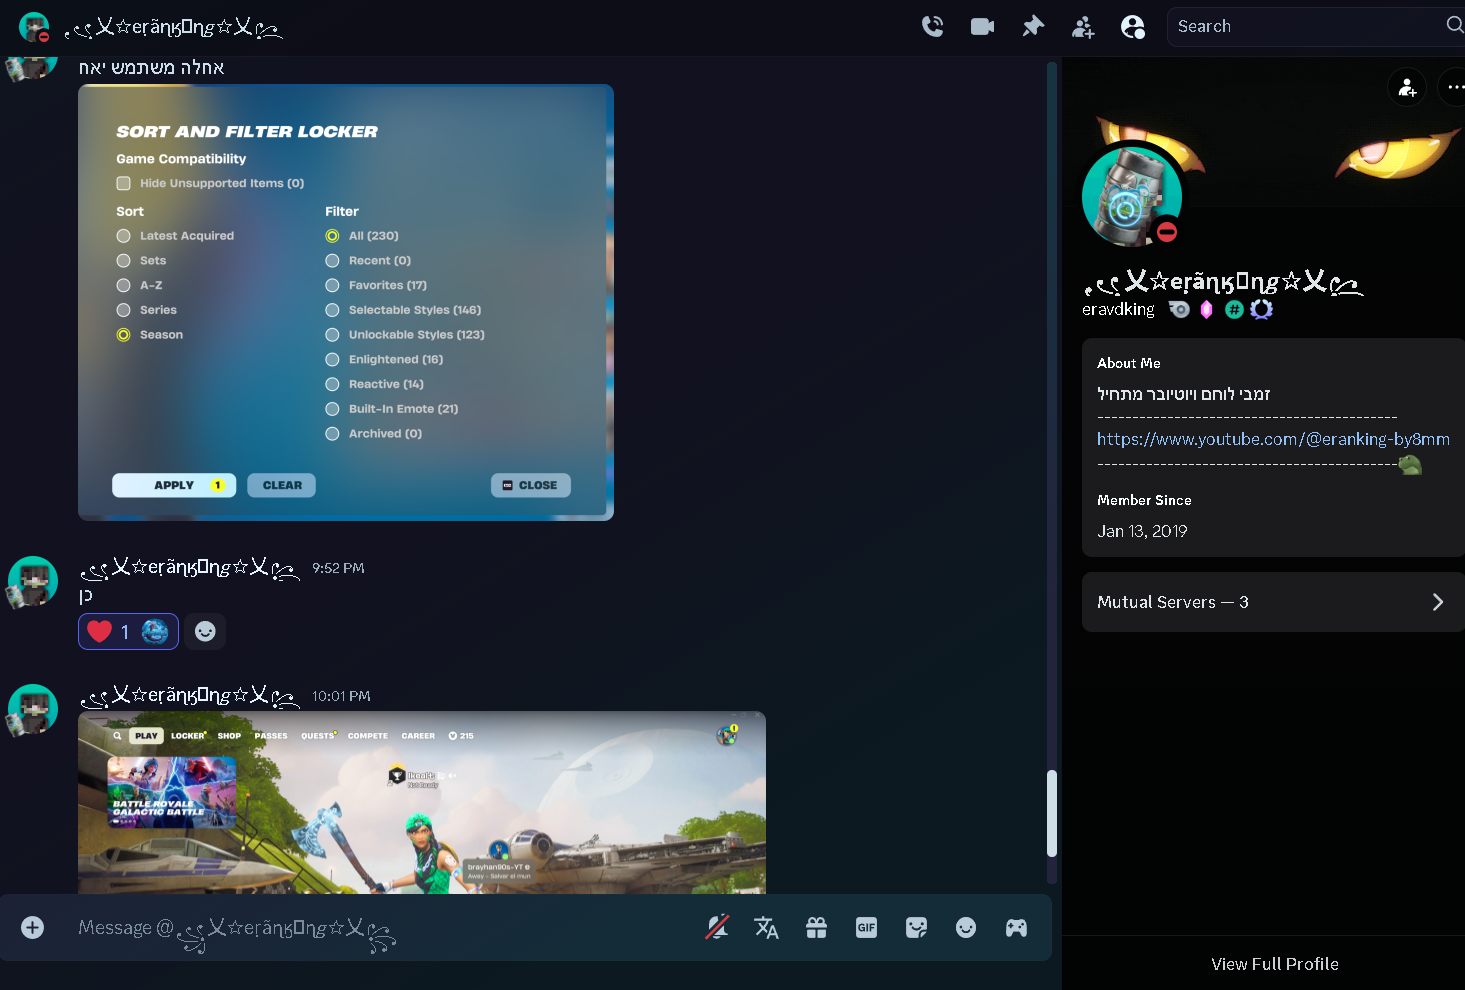This screenshot has height=990, width=1465.
Task: Open the attachment plus button
Action: [x=32, y=927]
